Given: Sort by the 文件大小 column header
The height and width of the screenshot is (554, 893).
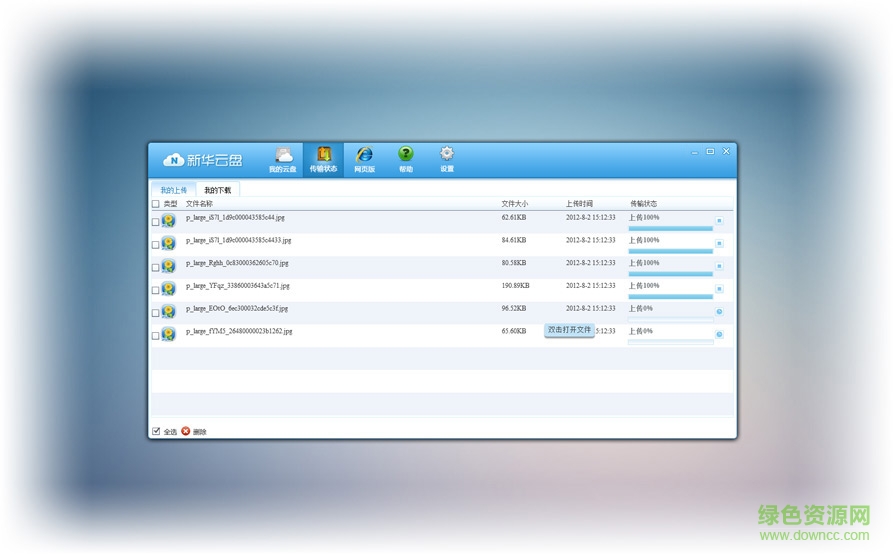Looking at the screenshot, I should (514, 204).
